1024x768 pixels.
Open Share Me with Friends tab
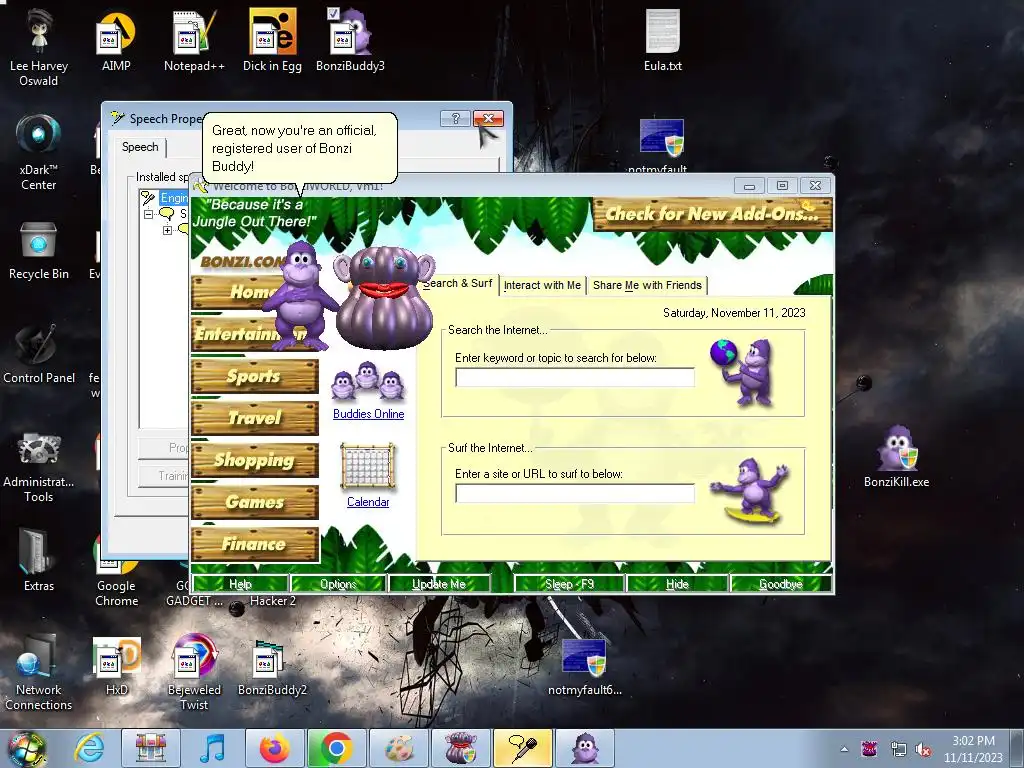pyautogui.click(x=647, y=285)
